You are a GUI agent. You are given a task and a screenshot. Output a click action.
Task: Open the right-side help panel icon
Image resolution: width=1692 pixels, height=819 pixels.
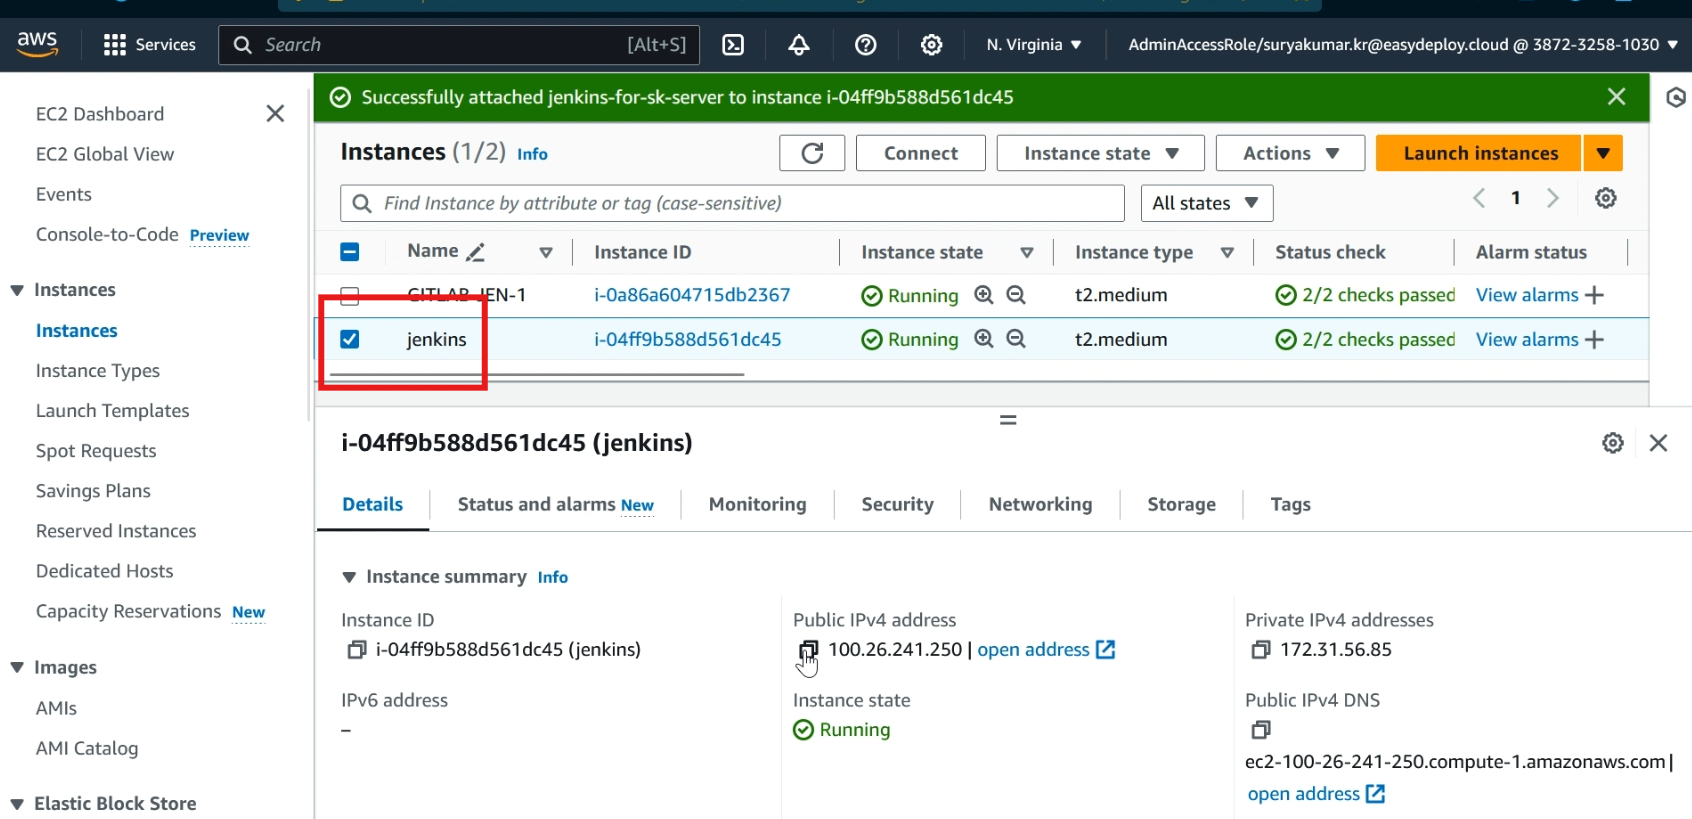click(1676, 97)
